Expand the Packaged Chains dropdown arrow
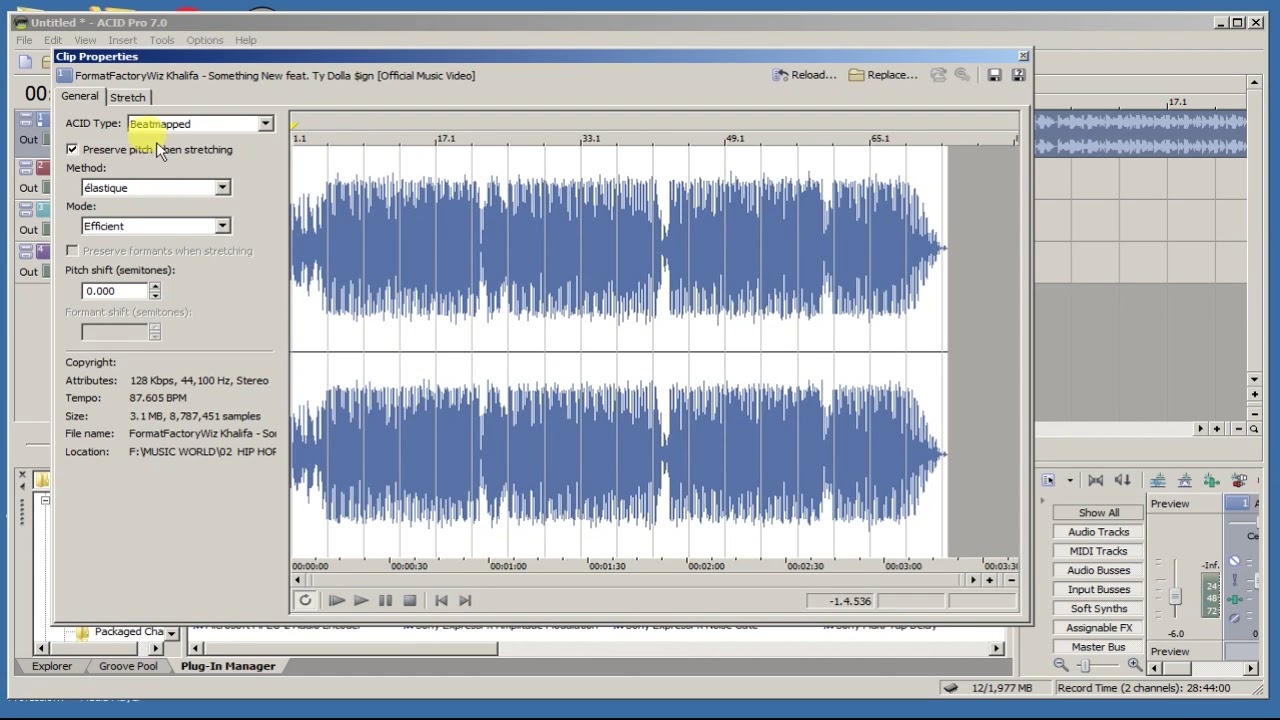The width and height of the screenshot is (1280, 720). 172,633
